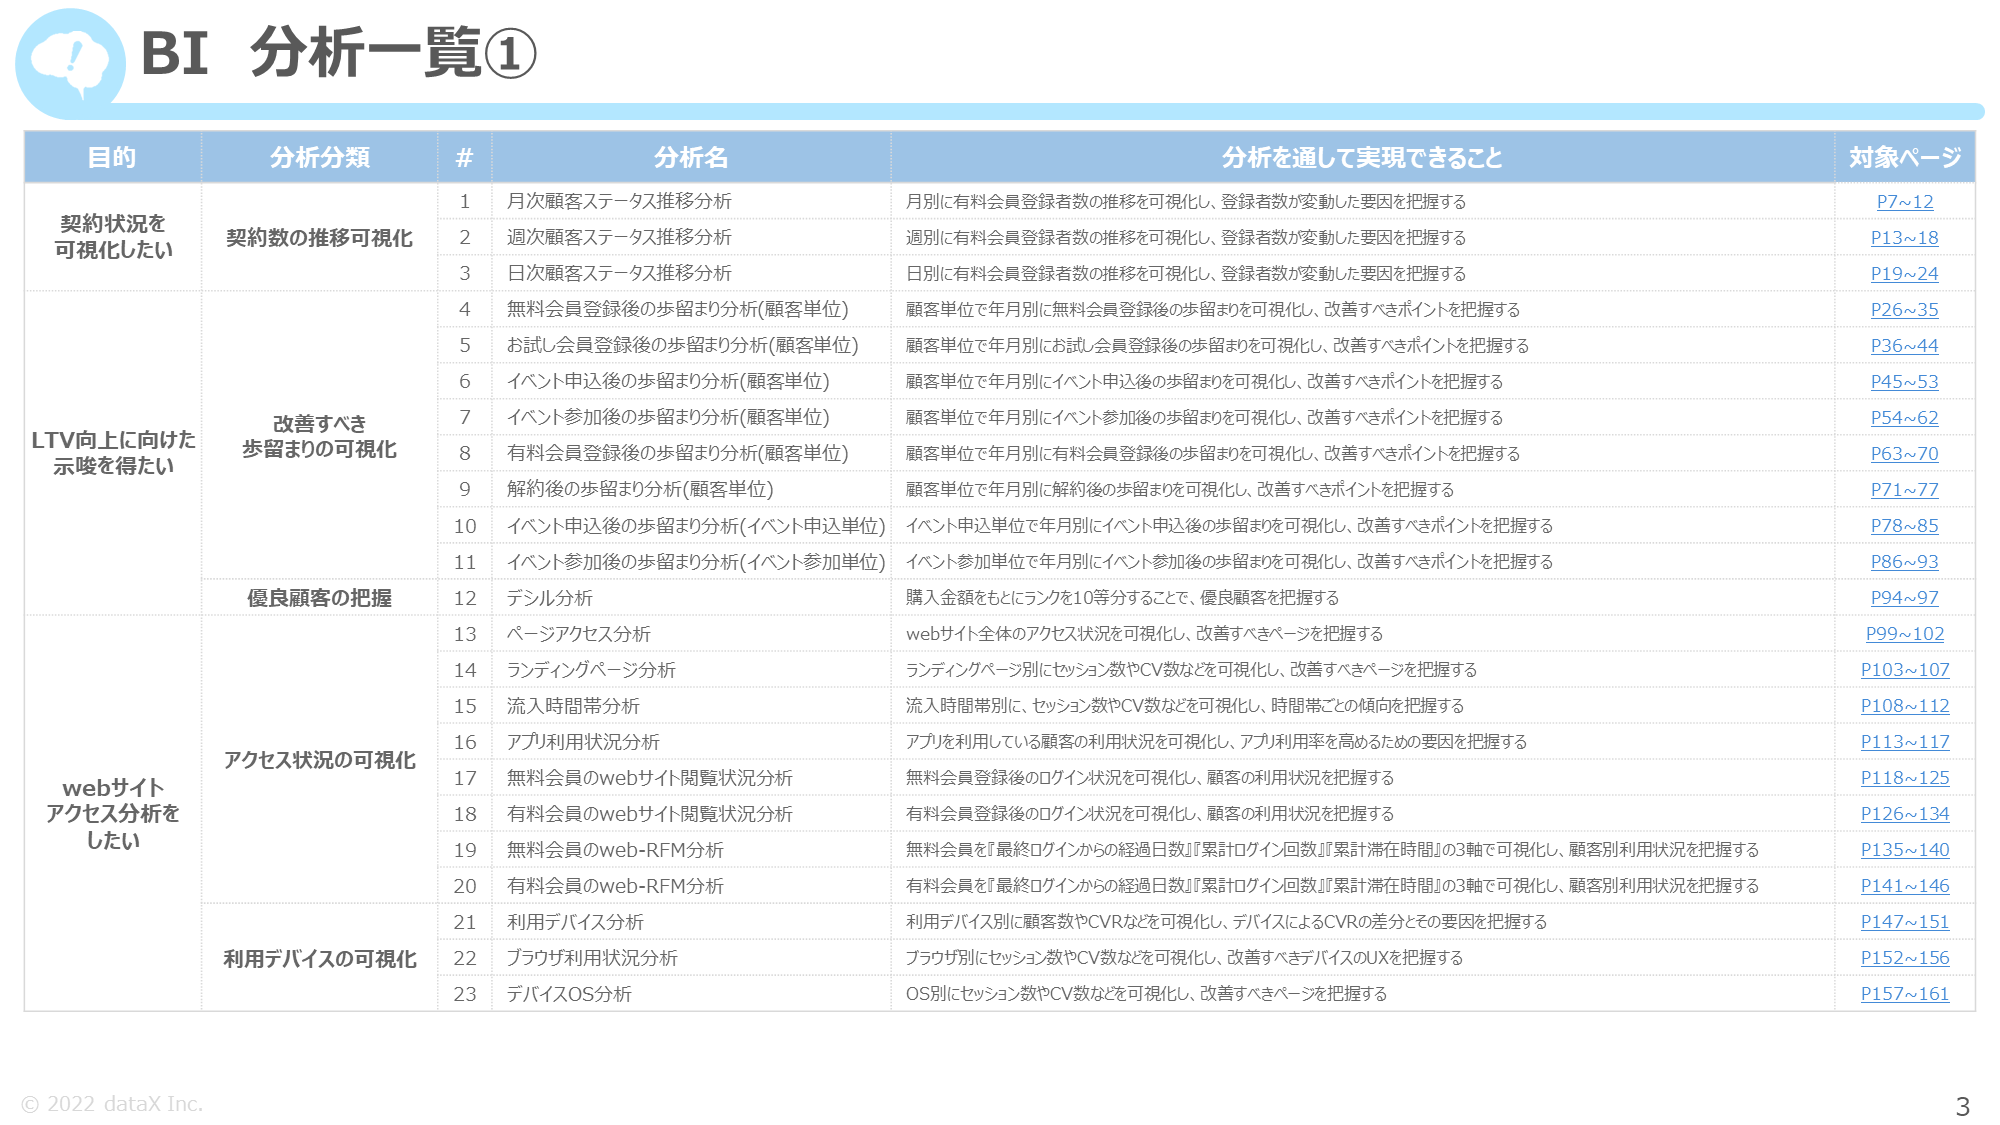Viewport: 2000px width, 1125px height.
Task: Select the 分析名 column header
Action: click(x=691, y=157)
